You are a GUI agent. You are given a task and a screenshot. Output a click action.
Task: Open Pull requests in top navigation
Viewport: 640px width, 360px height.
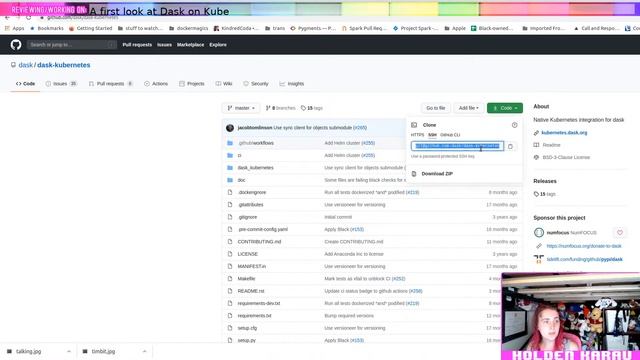point(137,44)
